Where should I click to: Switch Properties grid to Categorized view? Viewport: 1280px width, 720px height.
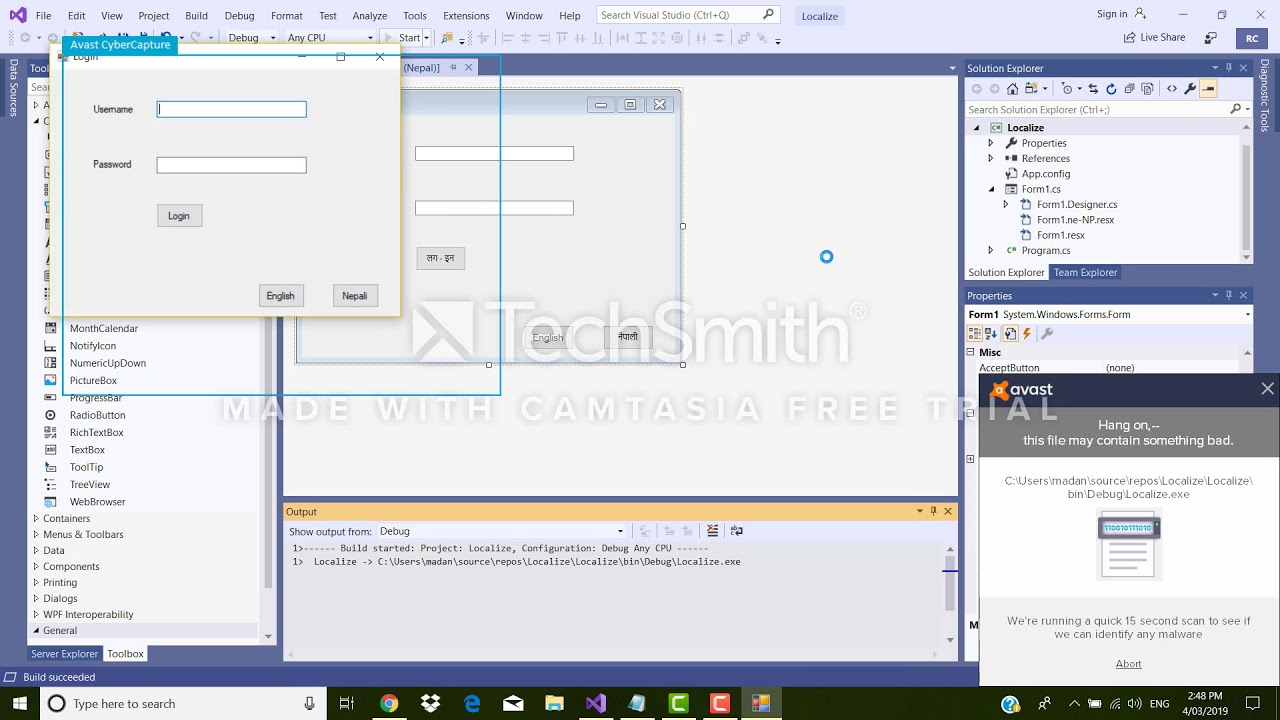click(x=975, y=334)
